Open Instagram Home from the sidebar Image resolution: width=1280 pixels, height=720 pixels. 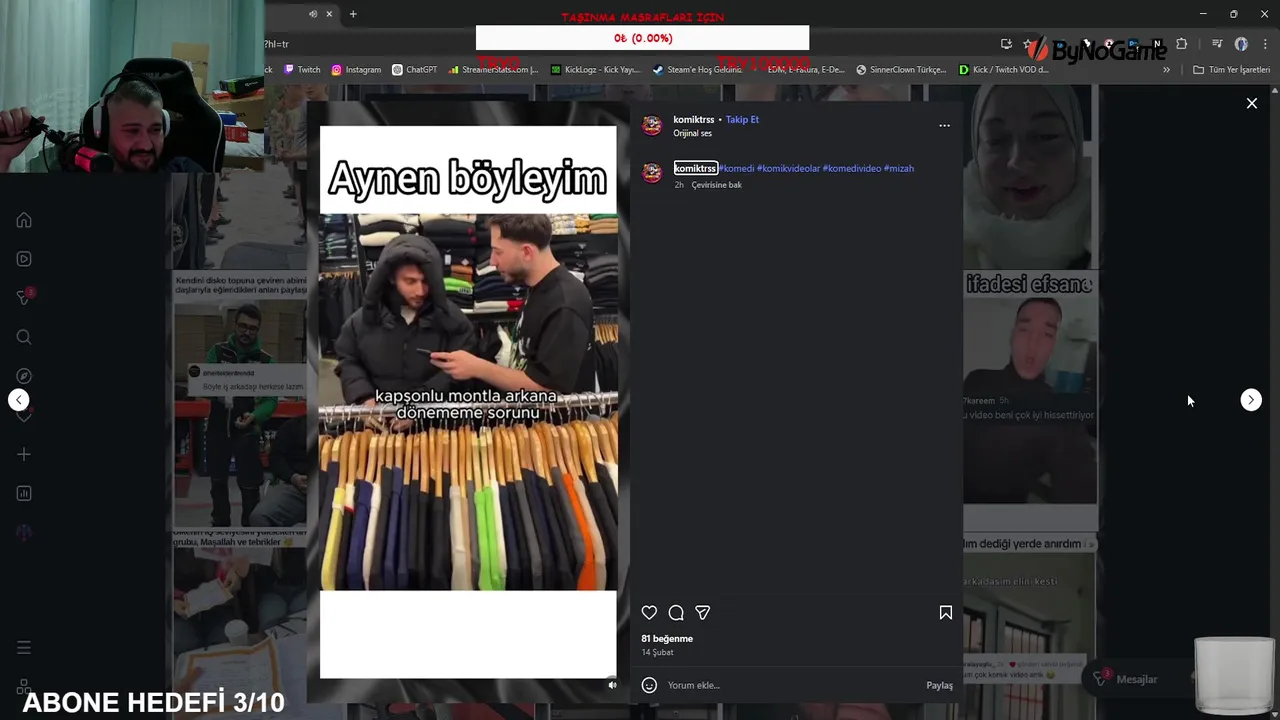click(x=24, y=220)
